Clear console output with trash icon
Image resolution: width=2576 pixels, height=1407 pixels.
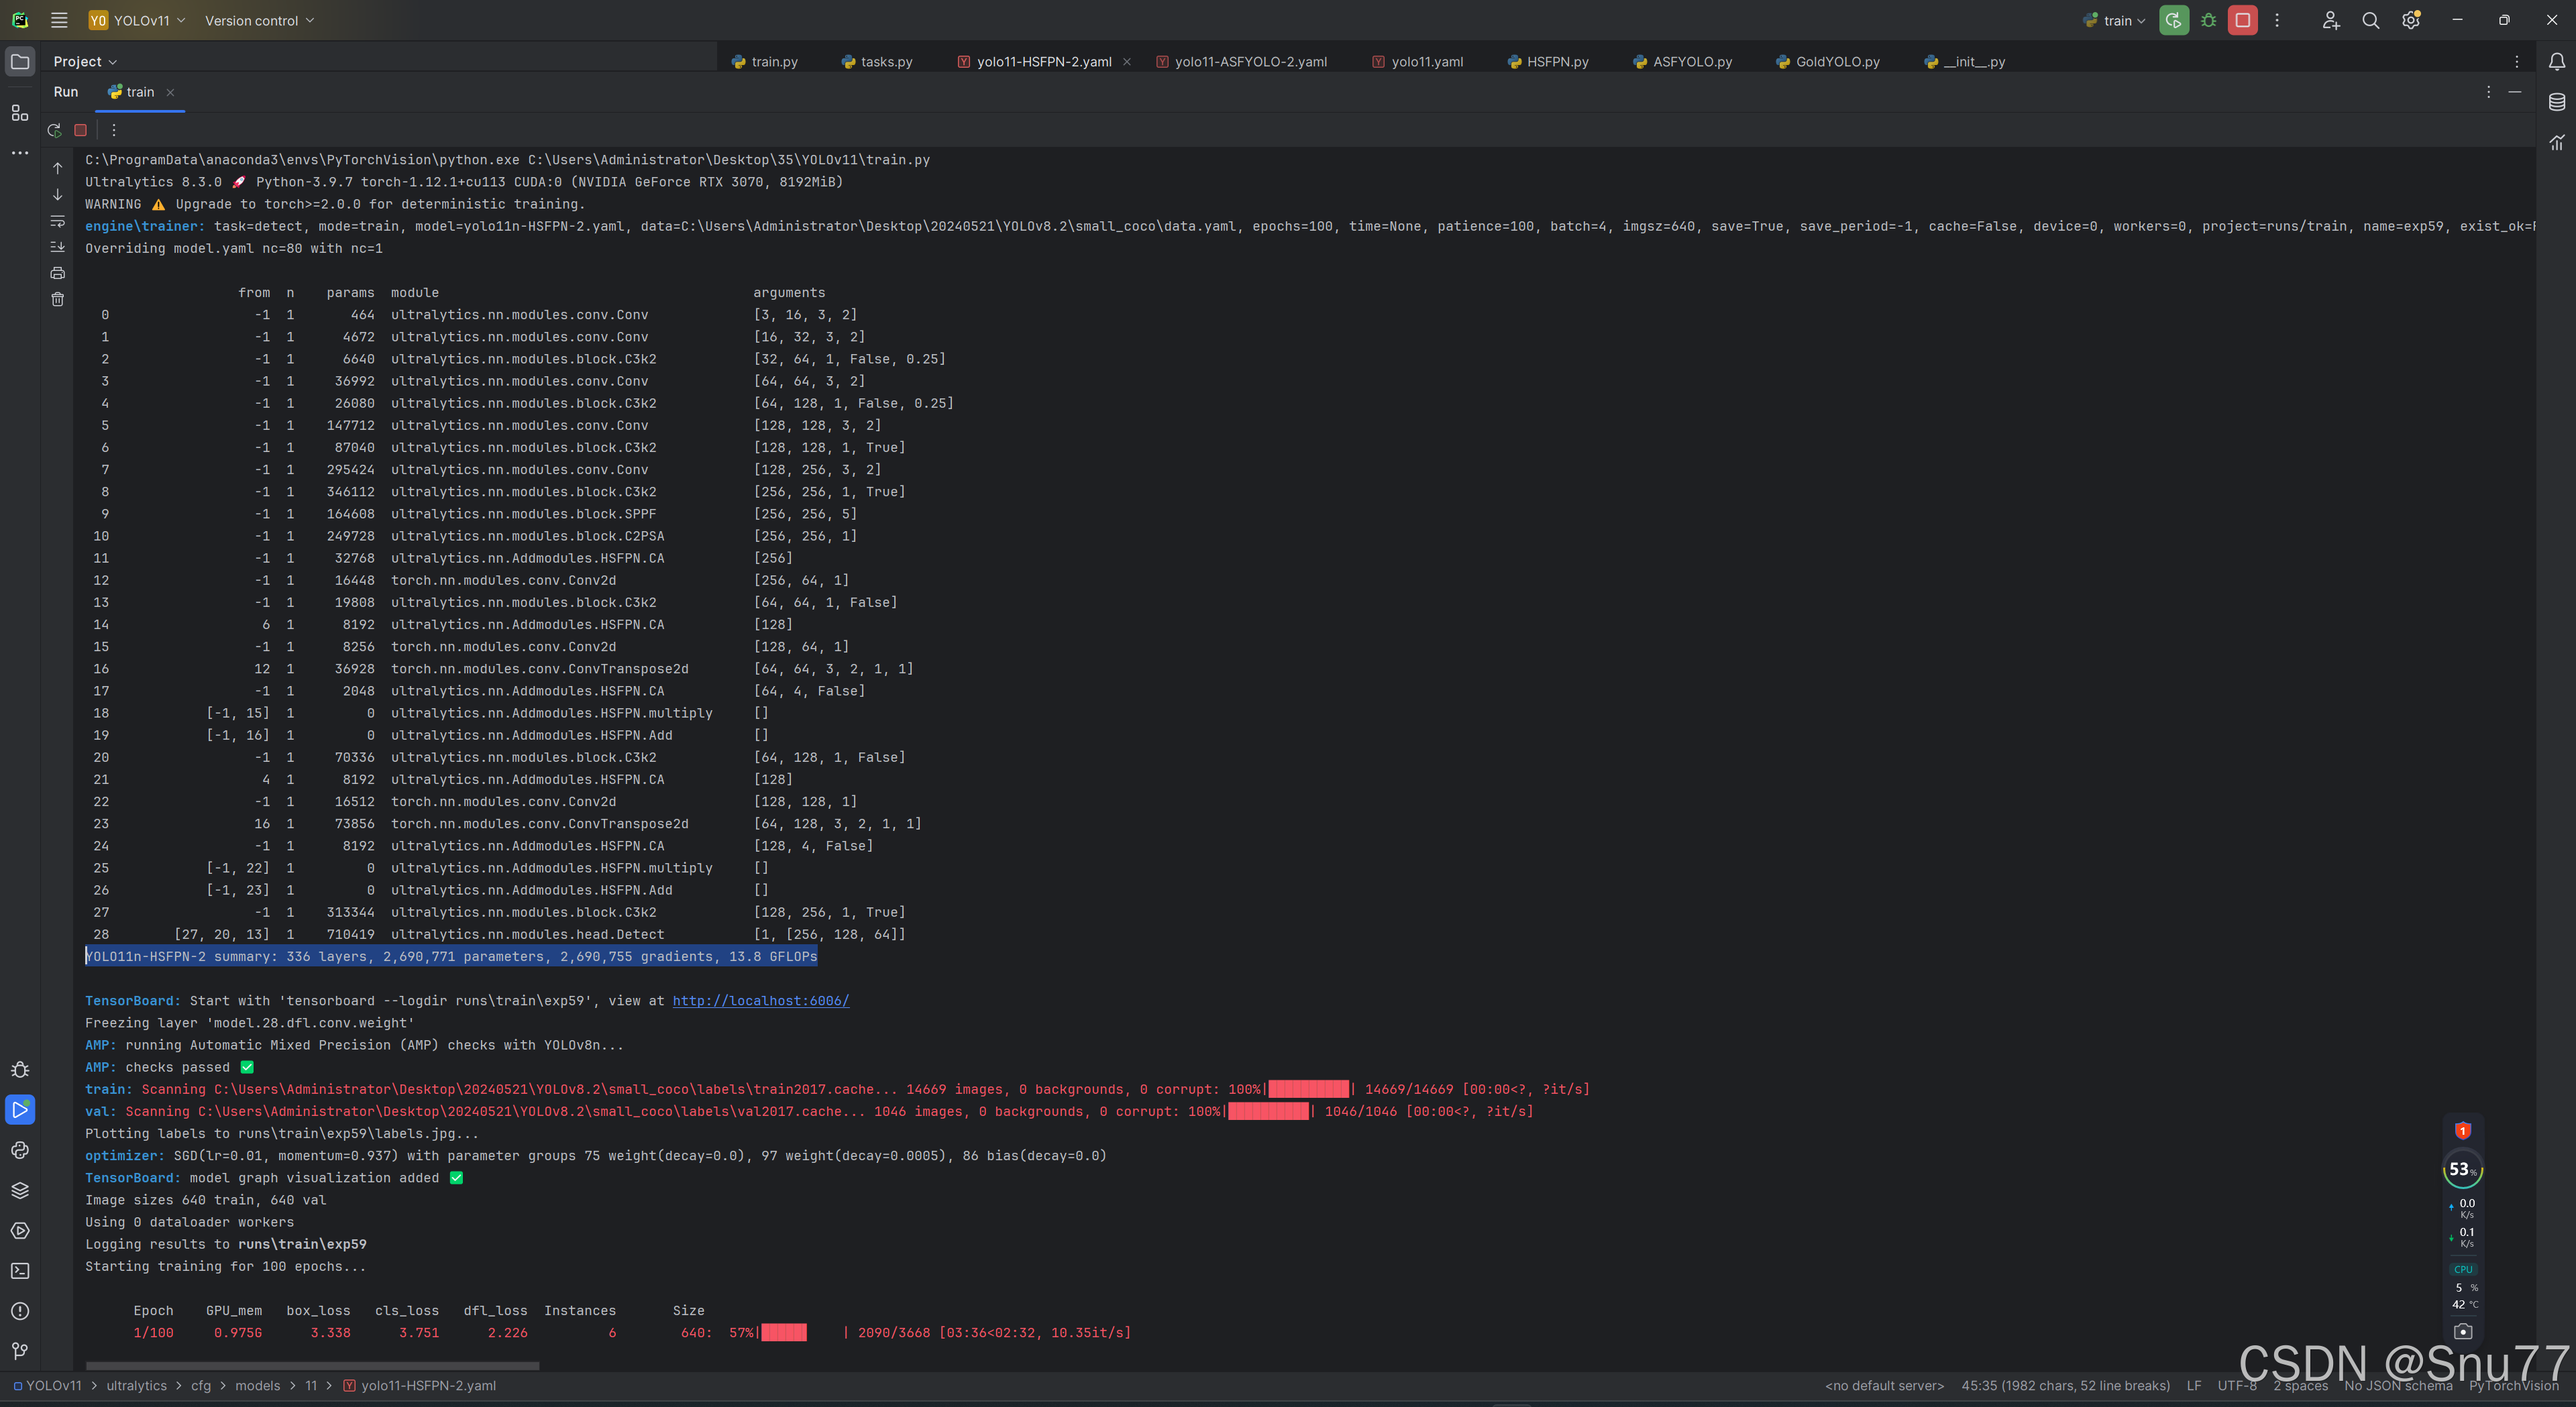pyautogui.click(x=58, y=299)
